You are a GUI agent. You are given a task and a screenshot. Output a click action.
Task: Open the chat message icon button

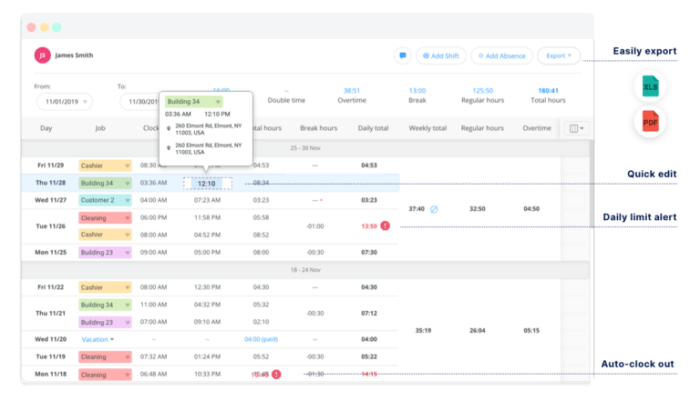(x=403, y=56)
